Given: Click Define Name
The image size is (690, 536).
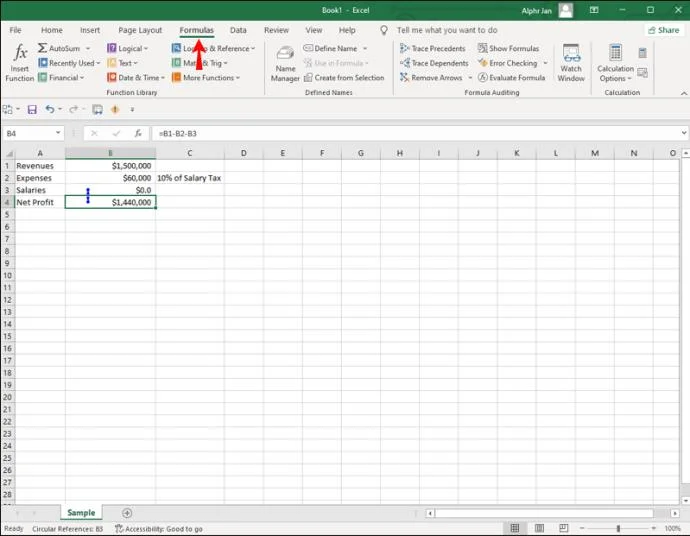Looking at the screenshot, I should point(330,48).
